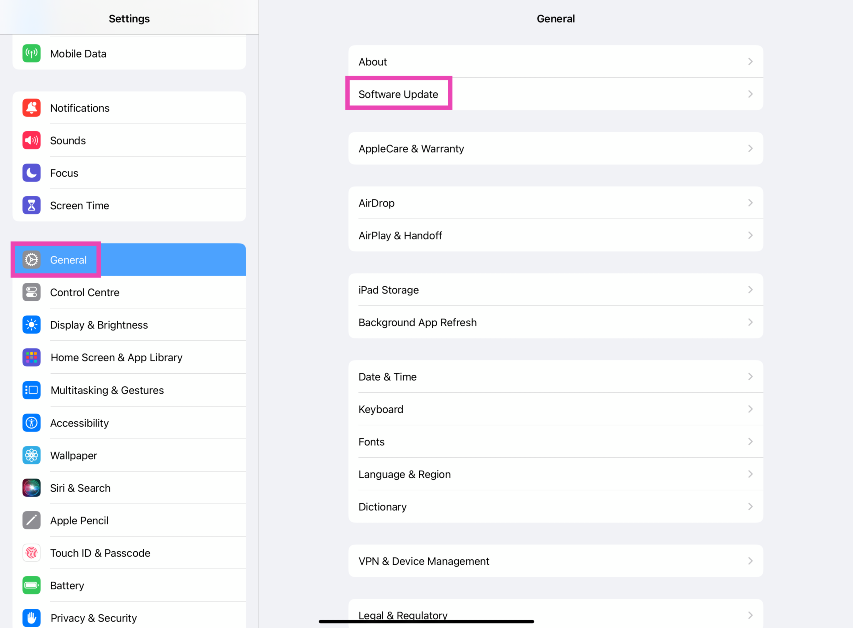
Task: Tap the Control Centre toggles icon
Action: pos(31,293)
